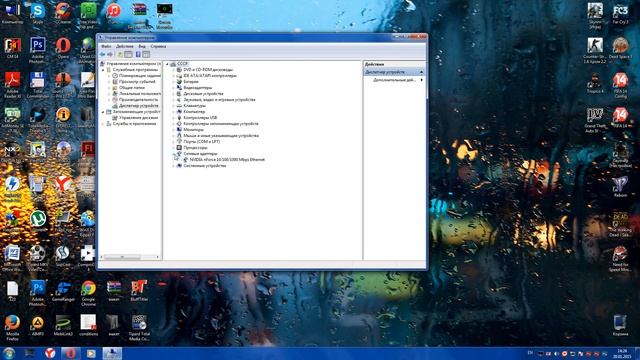Launch the AIMP3 desktop shortcut
This screenshot has width=640, height=360.
pyautogui.click(x=38, y=326)
